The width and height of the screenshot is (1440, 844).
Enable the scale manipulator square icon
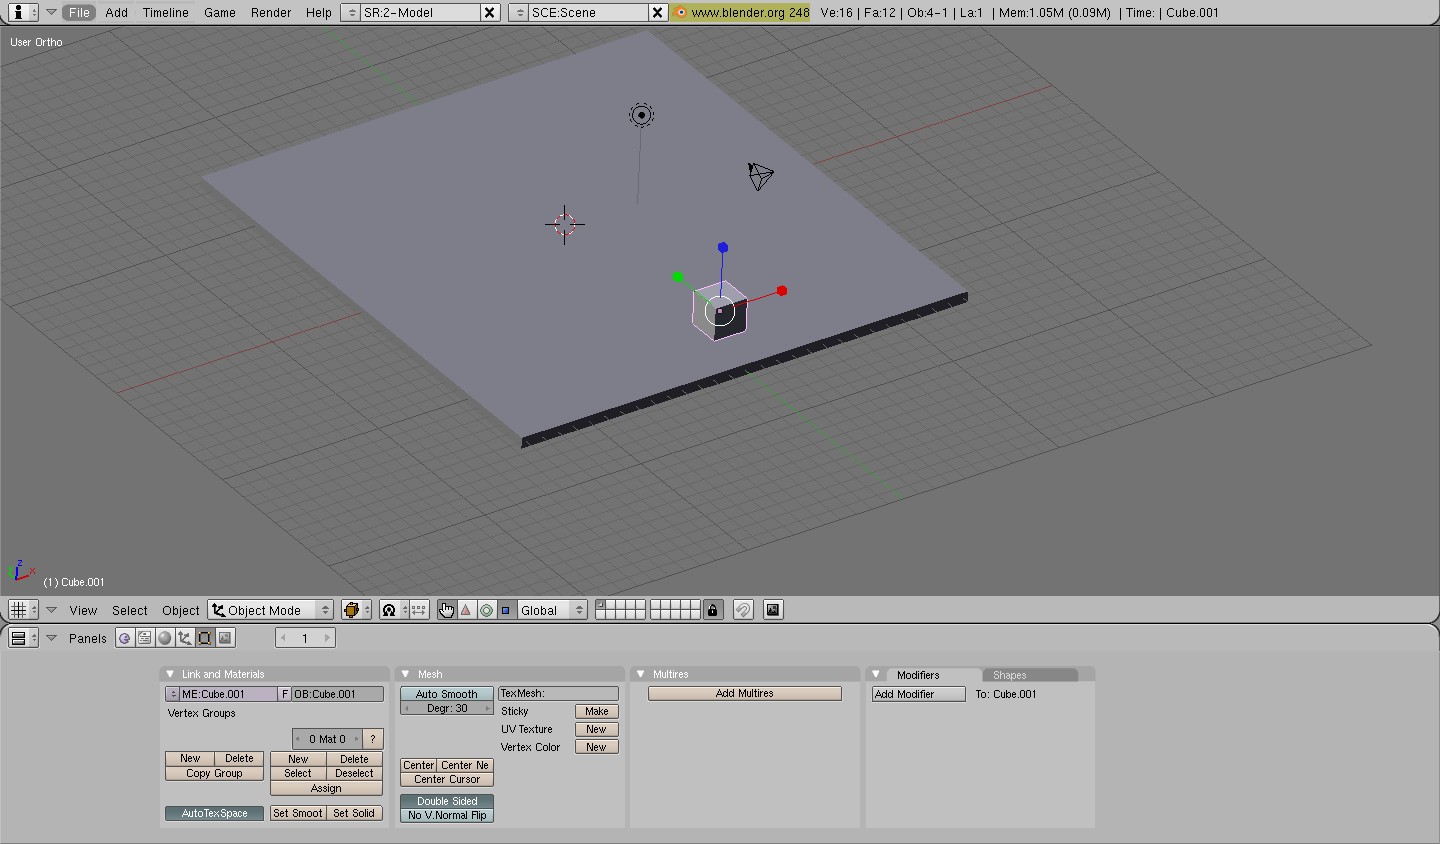(507, 610)
